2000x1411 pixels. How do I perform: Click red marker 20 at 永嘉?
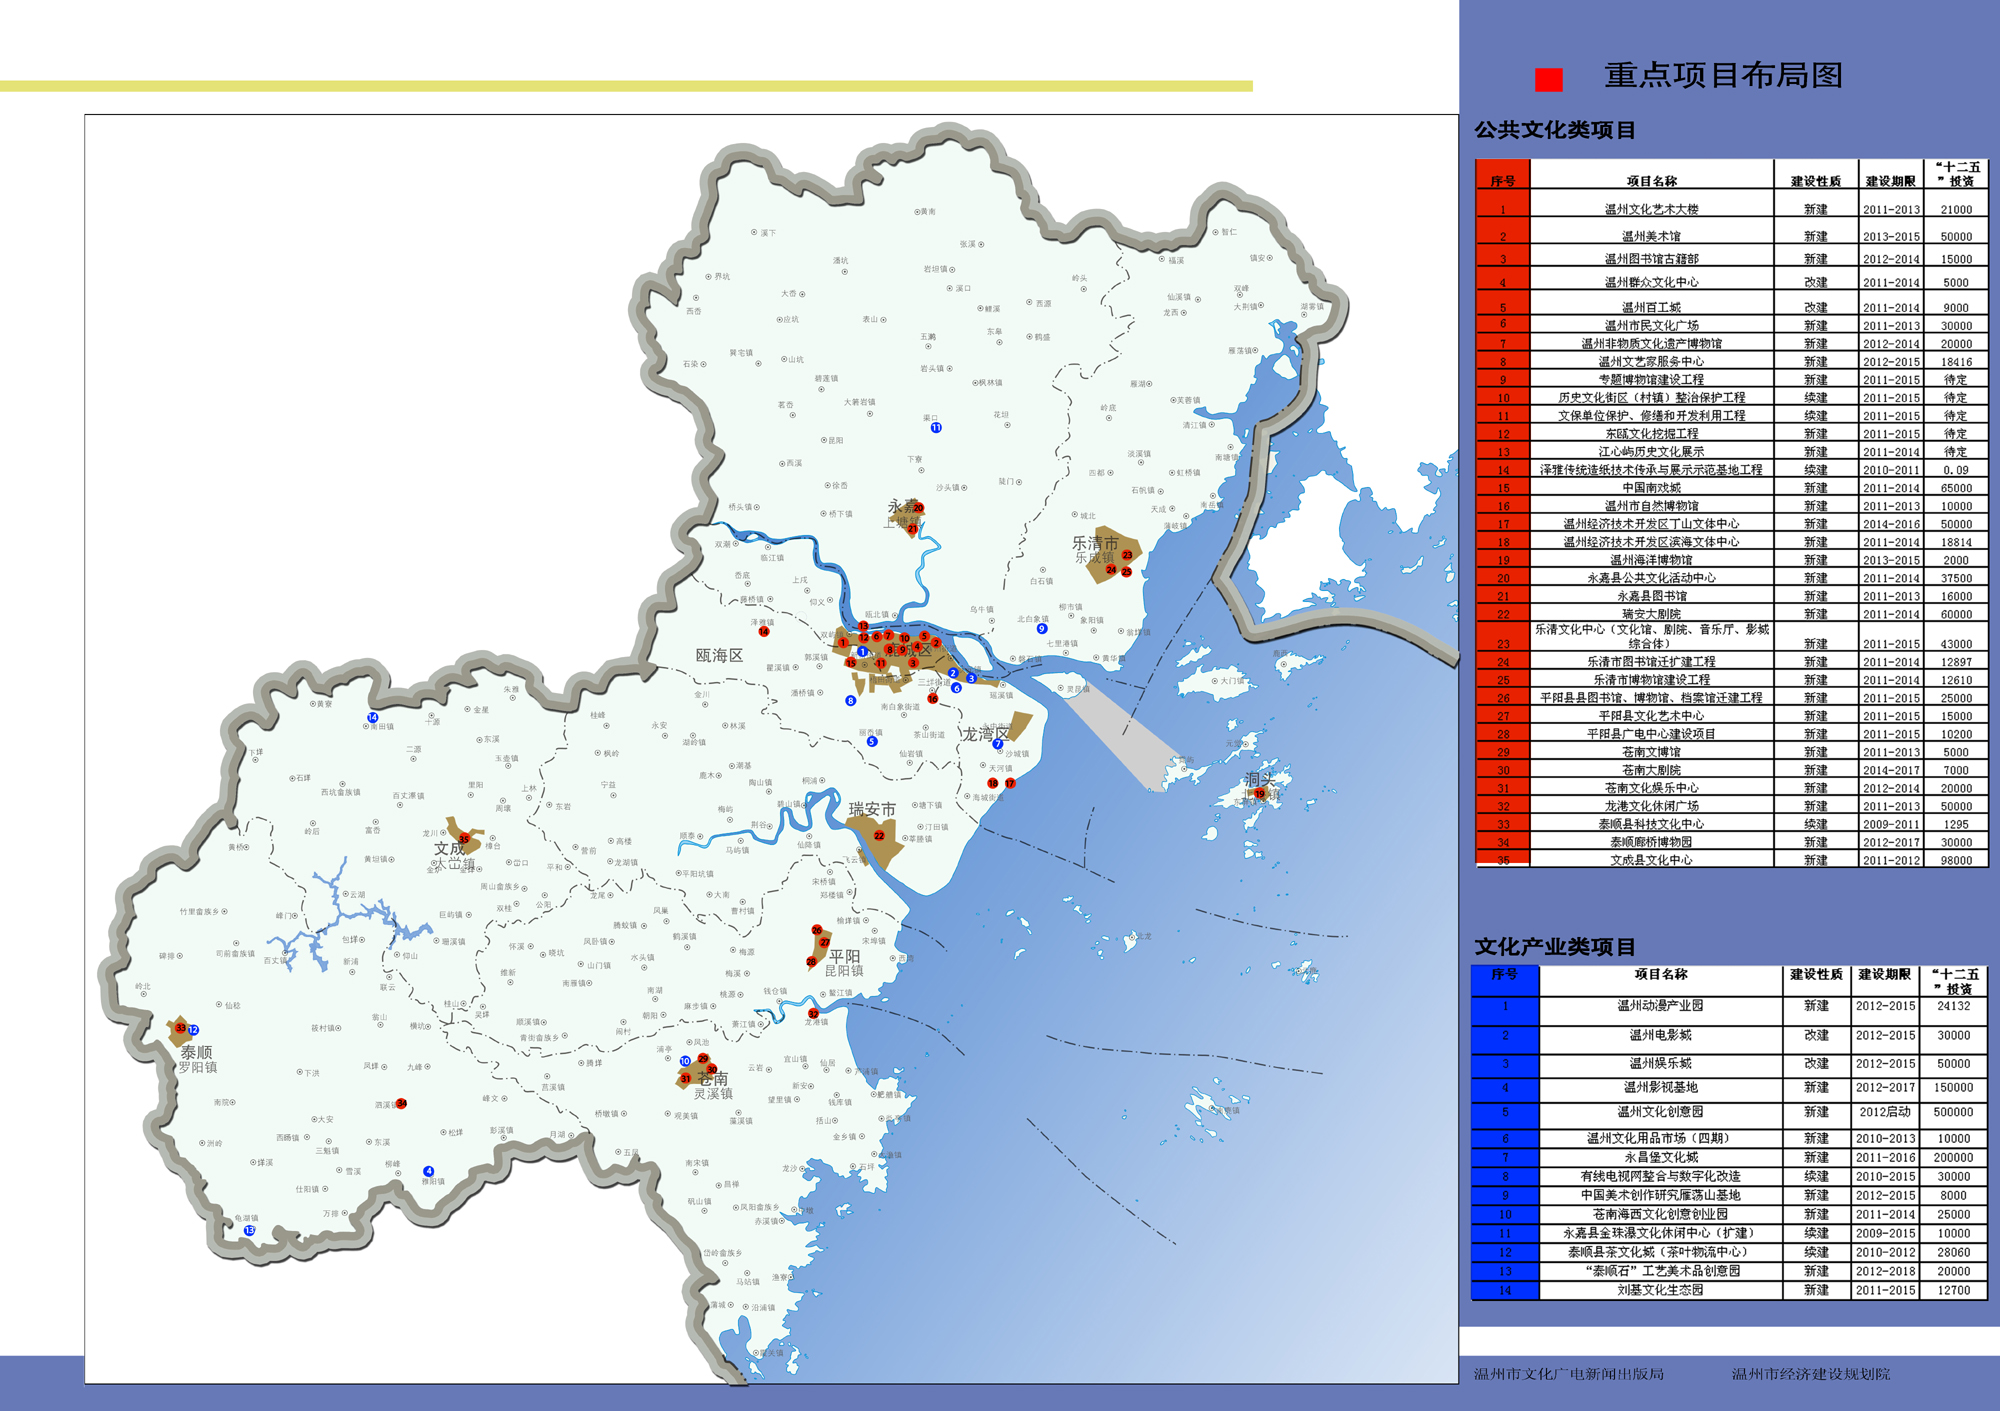918,508
